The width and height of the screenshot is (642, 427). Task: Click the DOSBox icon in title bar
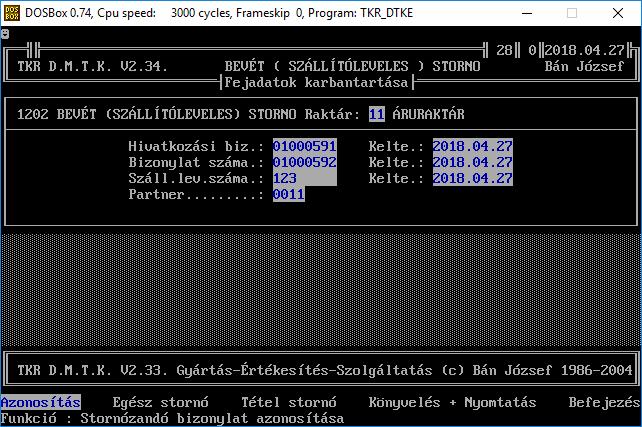coord(11,13)
